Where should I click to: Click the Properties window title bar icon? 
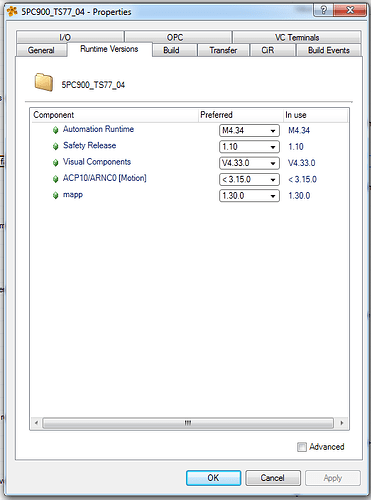coord(12,12)
